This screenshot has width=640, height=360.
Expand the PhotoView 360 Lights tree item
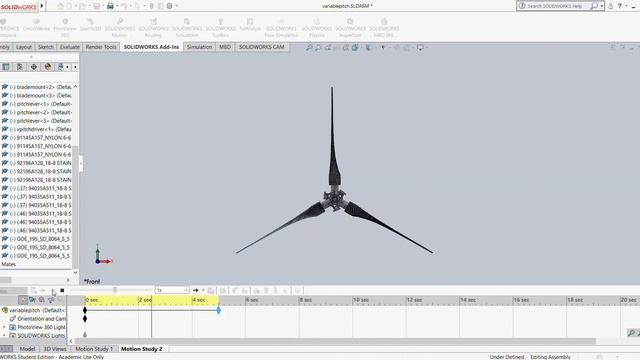pos(4,327)
